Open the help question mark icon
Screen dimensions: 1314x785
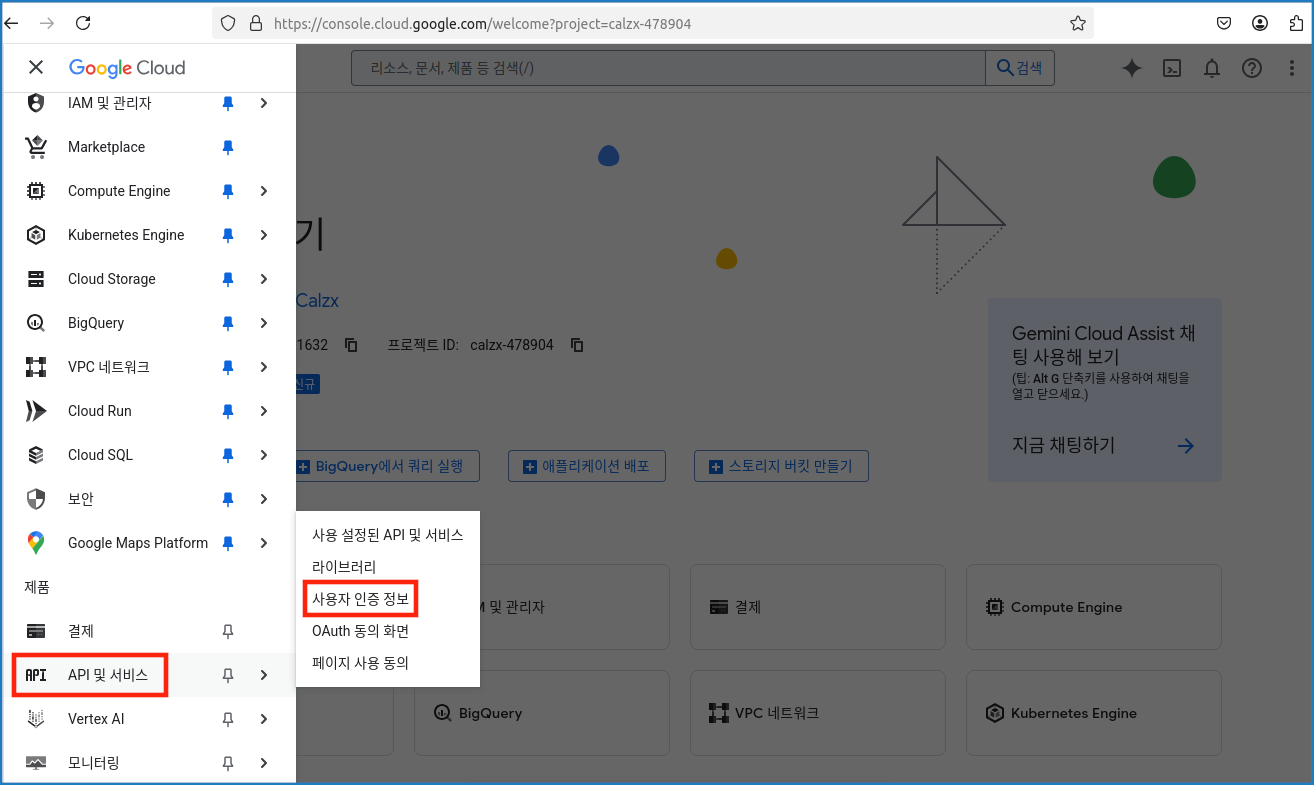(x=1252, y=68)
